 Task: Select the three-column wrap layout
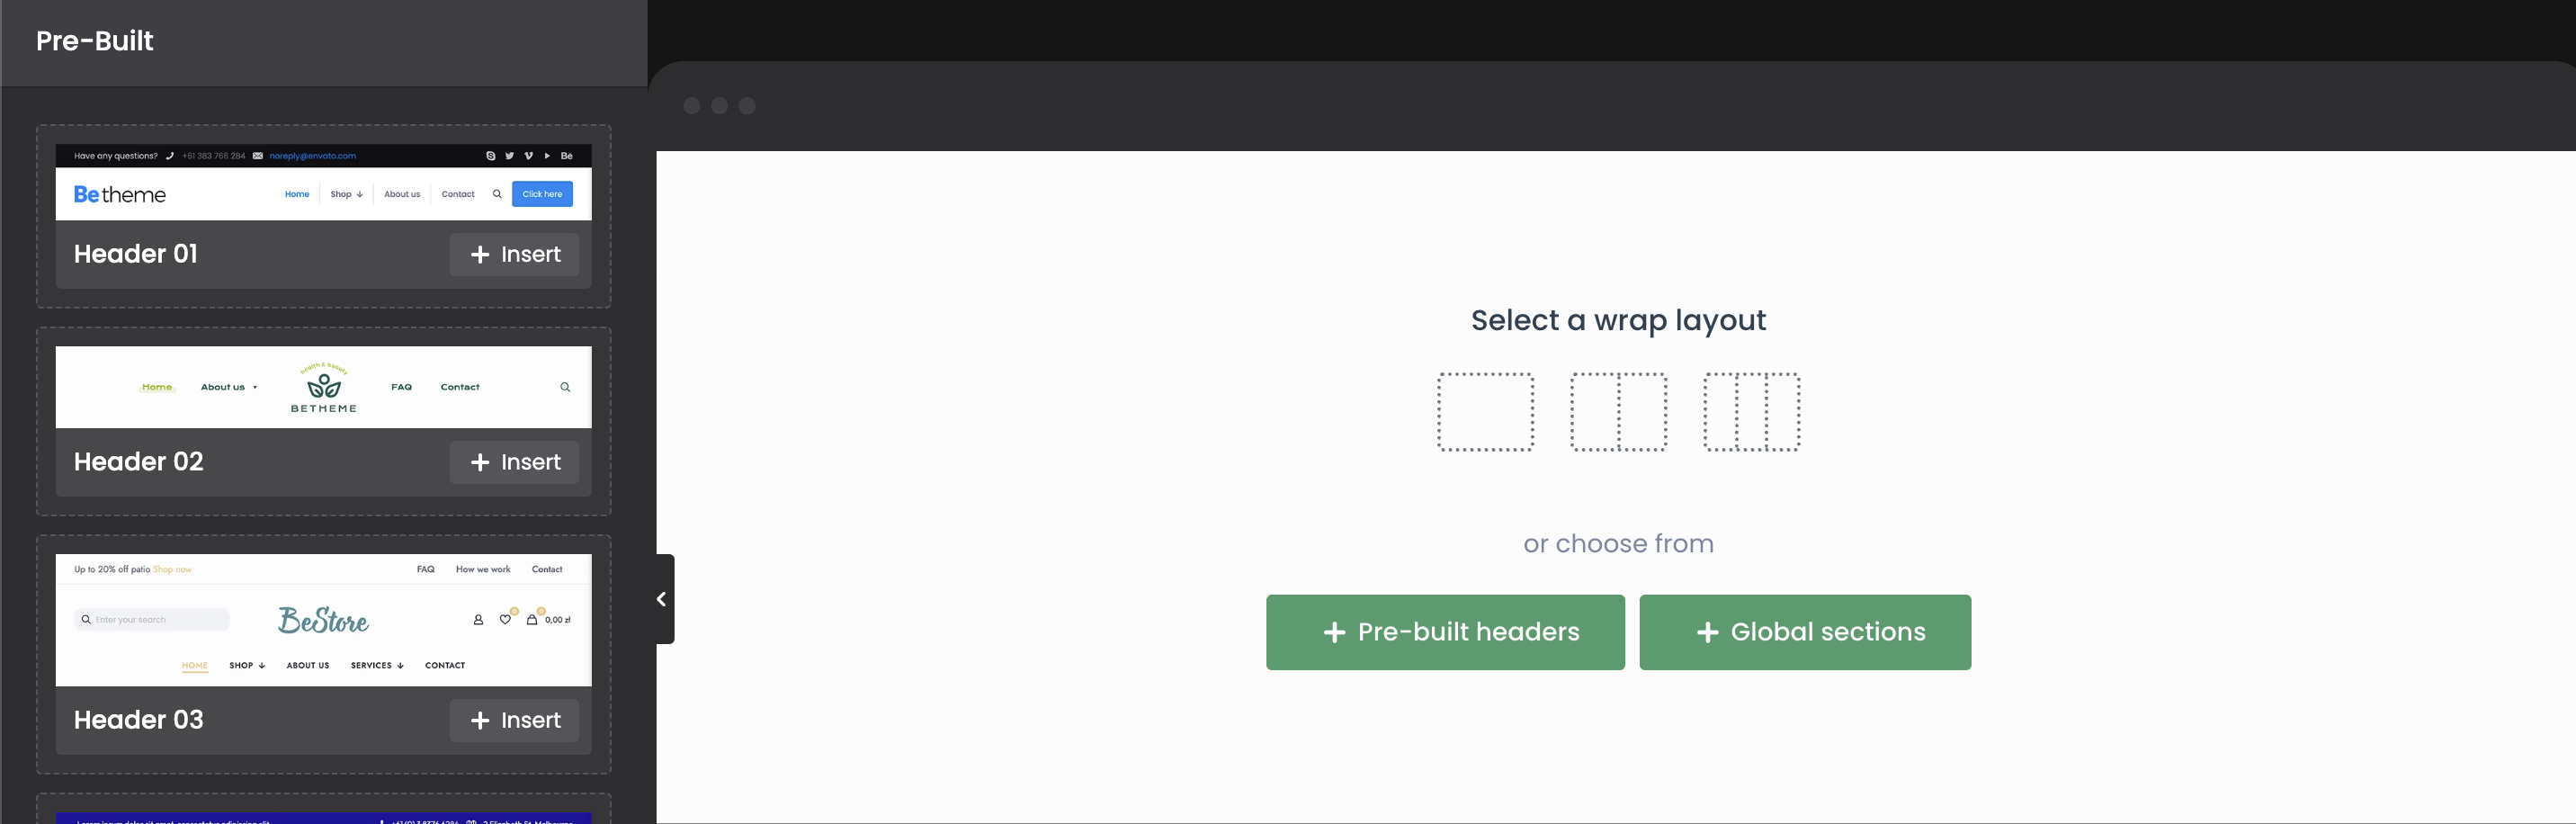[x=1751, y=412]
